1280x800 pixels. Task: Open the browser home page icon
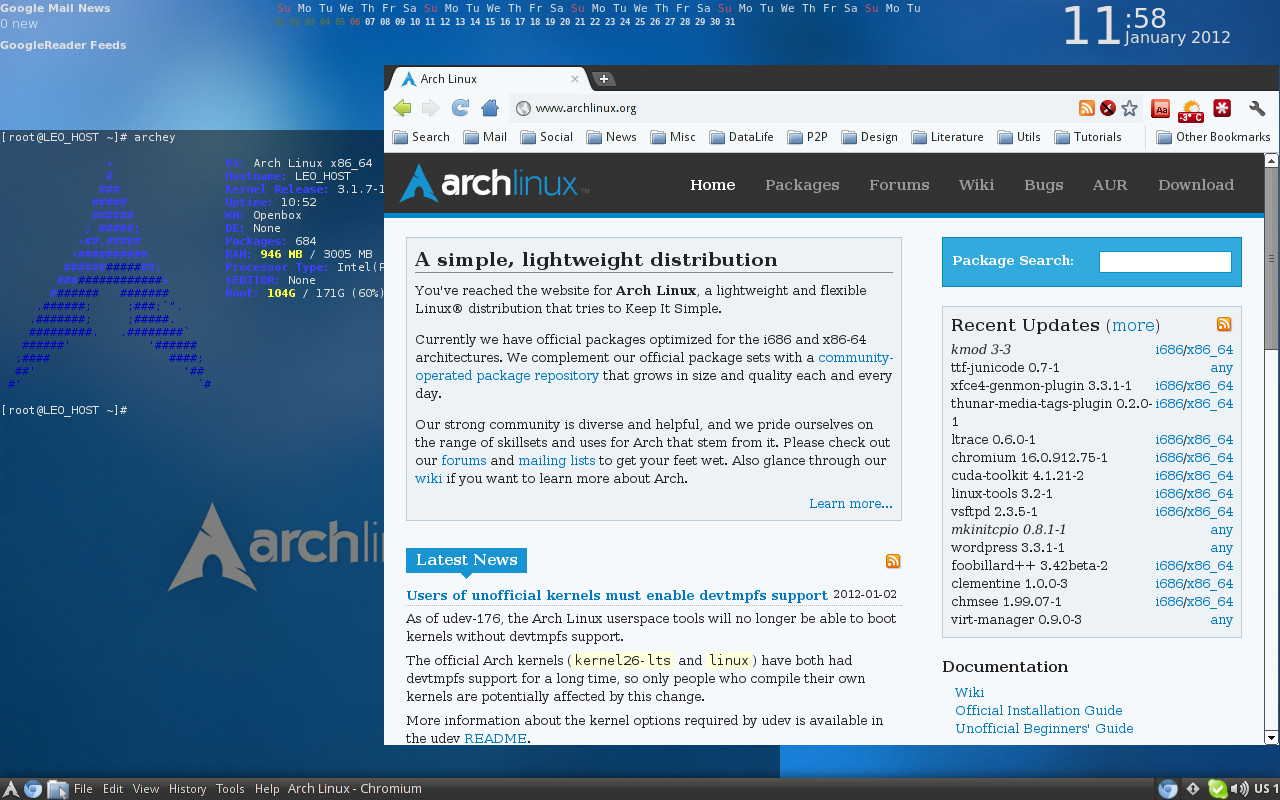tap(489, 108)
